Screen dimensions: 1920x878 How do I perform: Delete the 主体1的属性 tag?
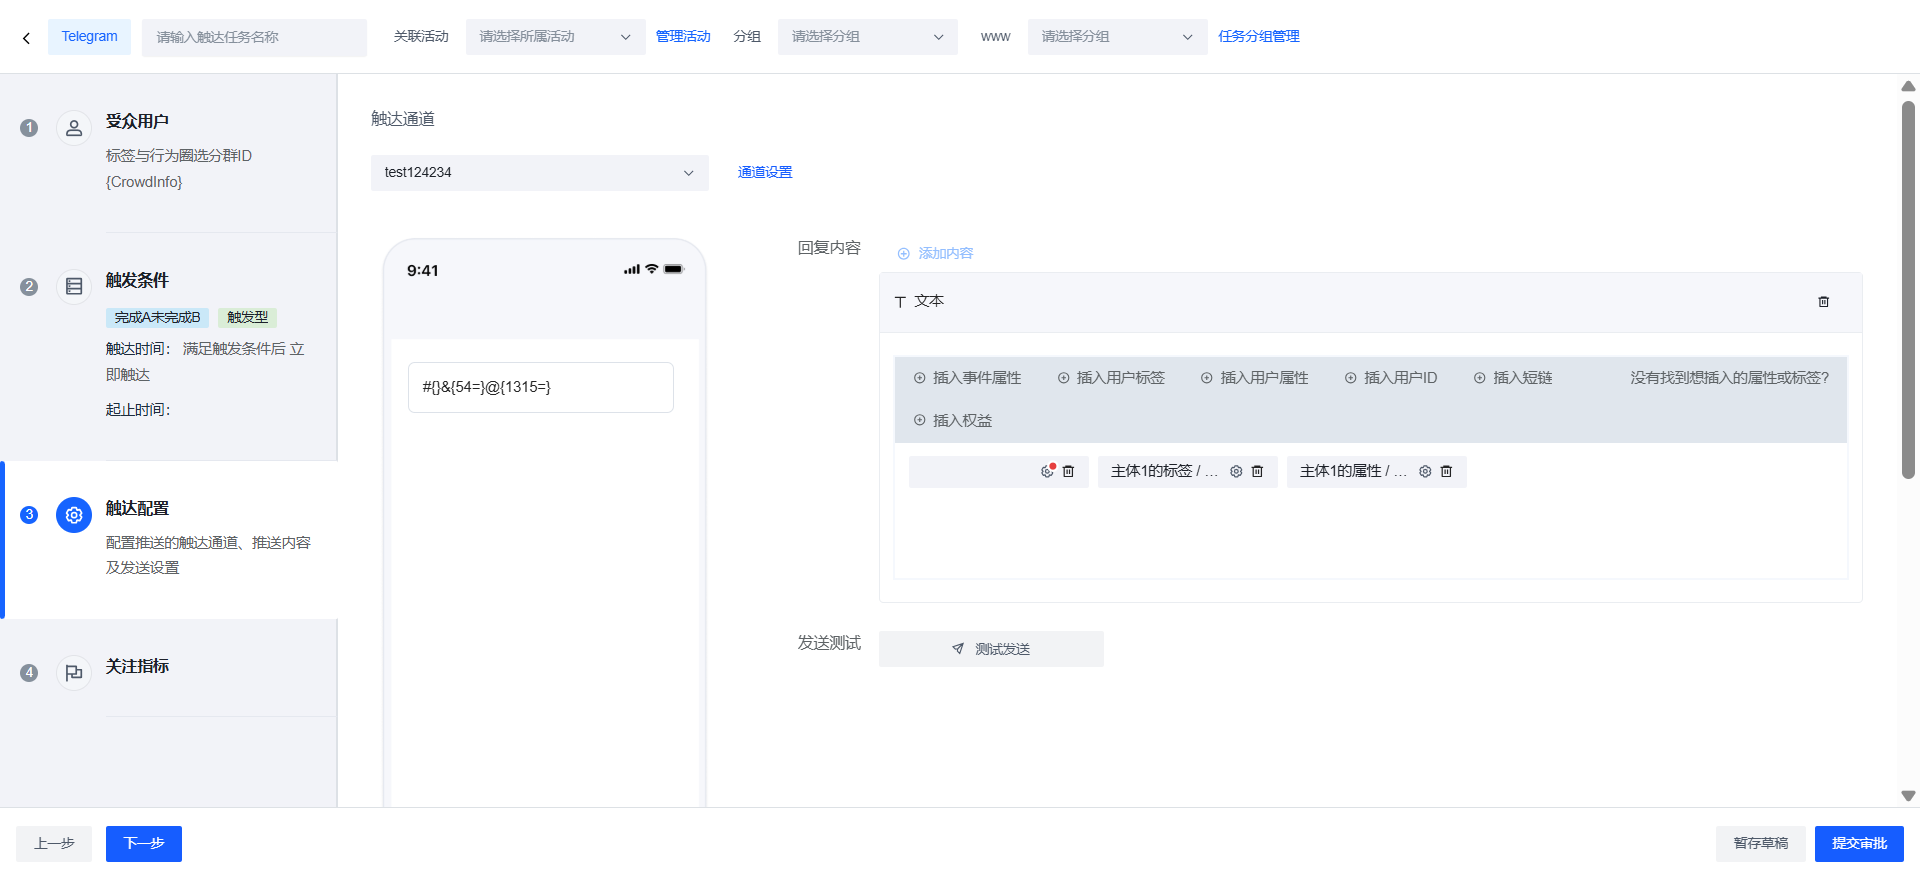click(1446, 472)
